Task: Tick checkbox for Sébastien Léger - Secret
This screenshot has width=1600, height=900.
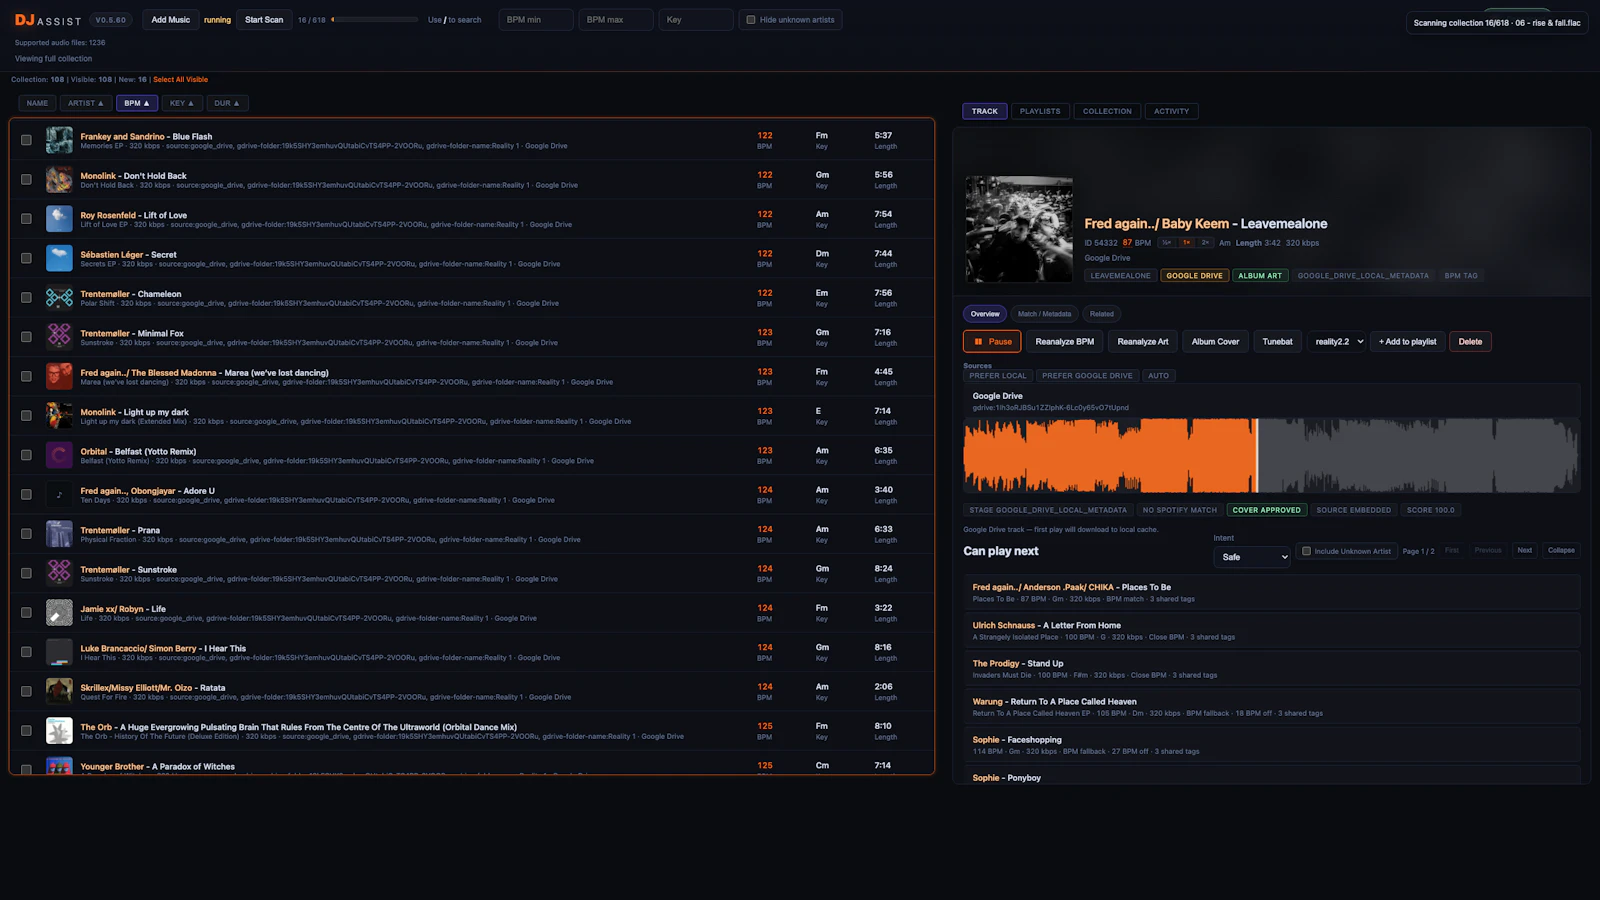Action: [x=26, y=258]
